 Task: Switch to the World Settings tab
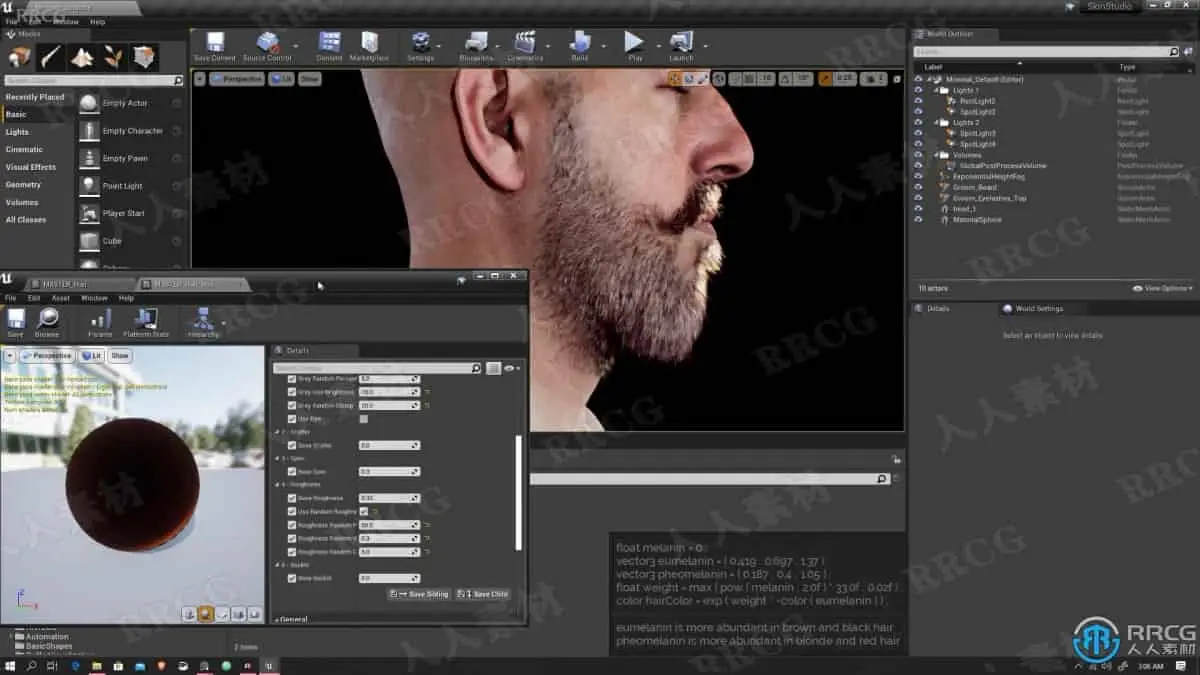pyautogui.click(x=1038, y=309)
